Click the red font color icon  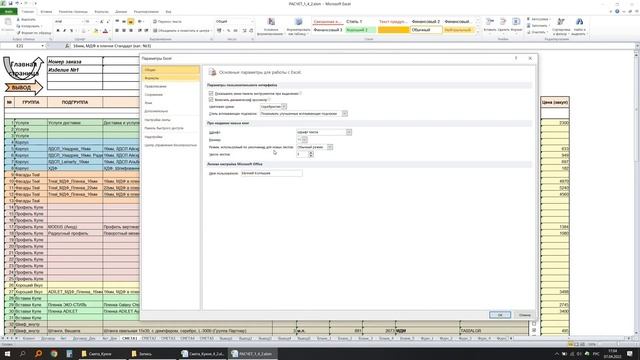click(x=105, y=31)
